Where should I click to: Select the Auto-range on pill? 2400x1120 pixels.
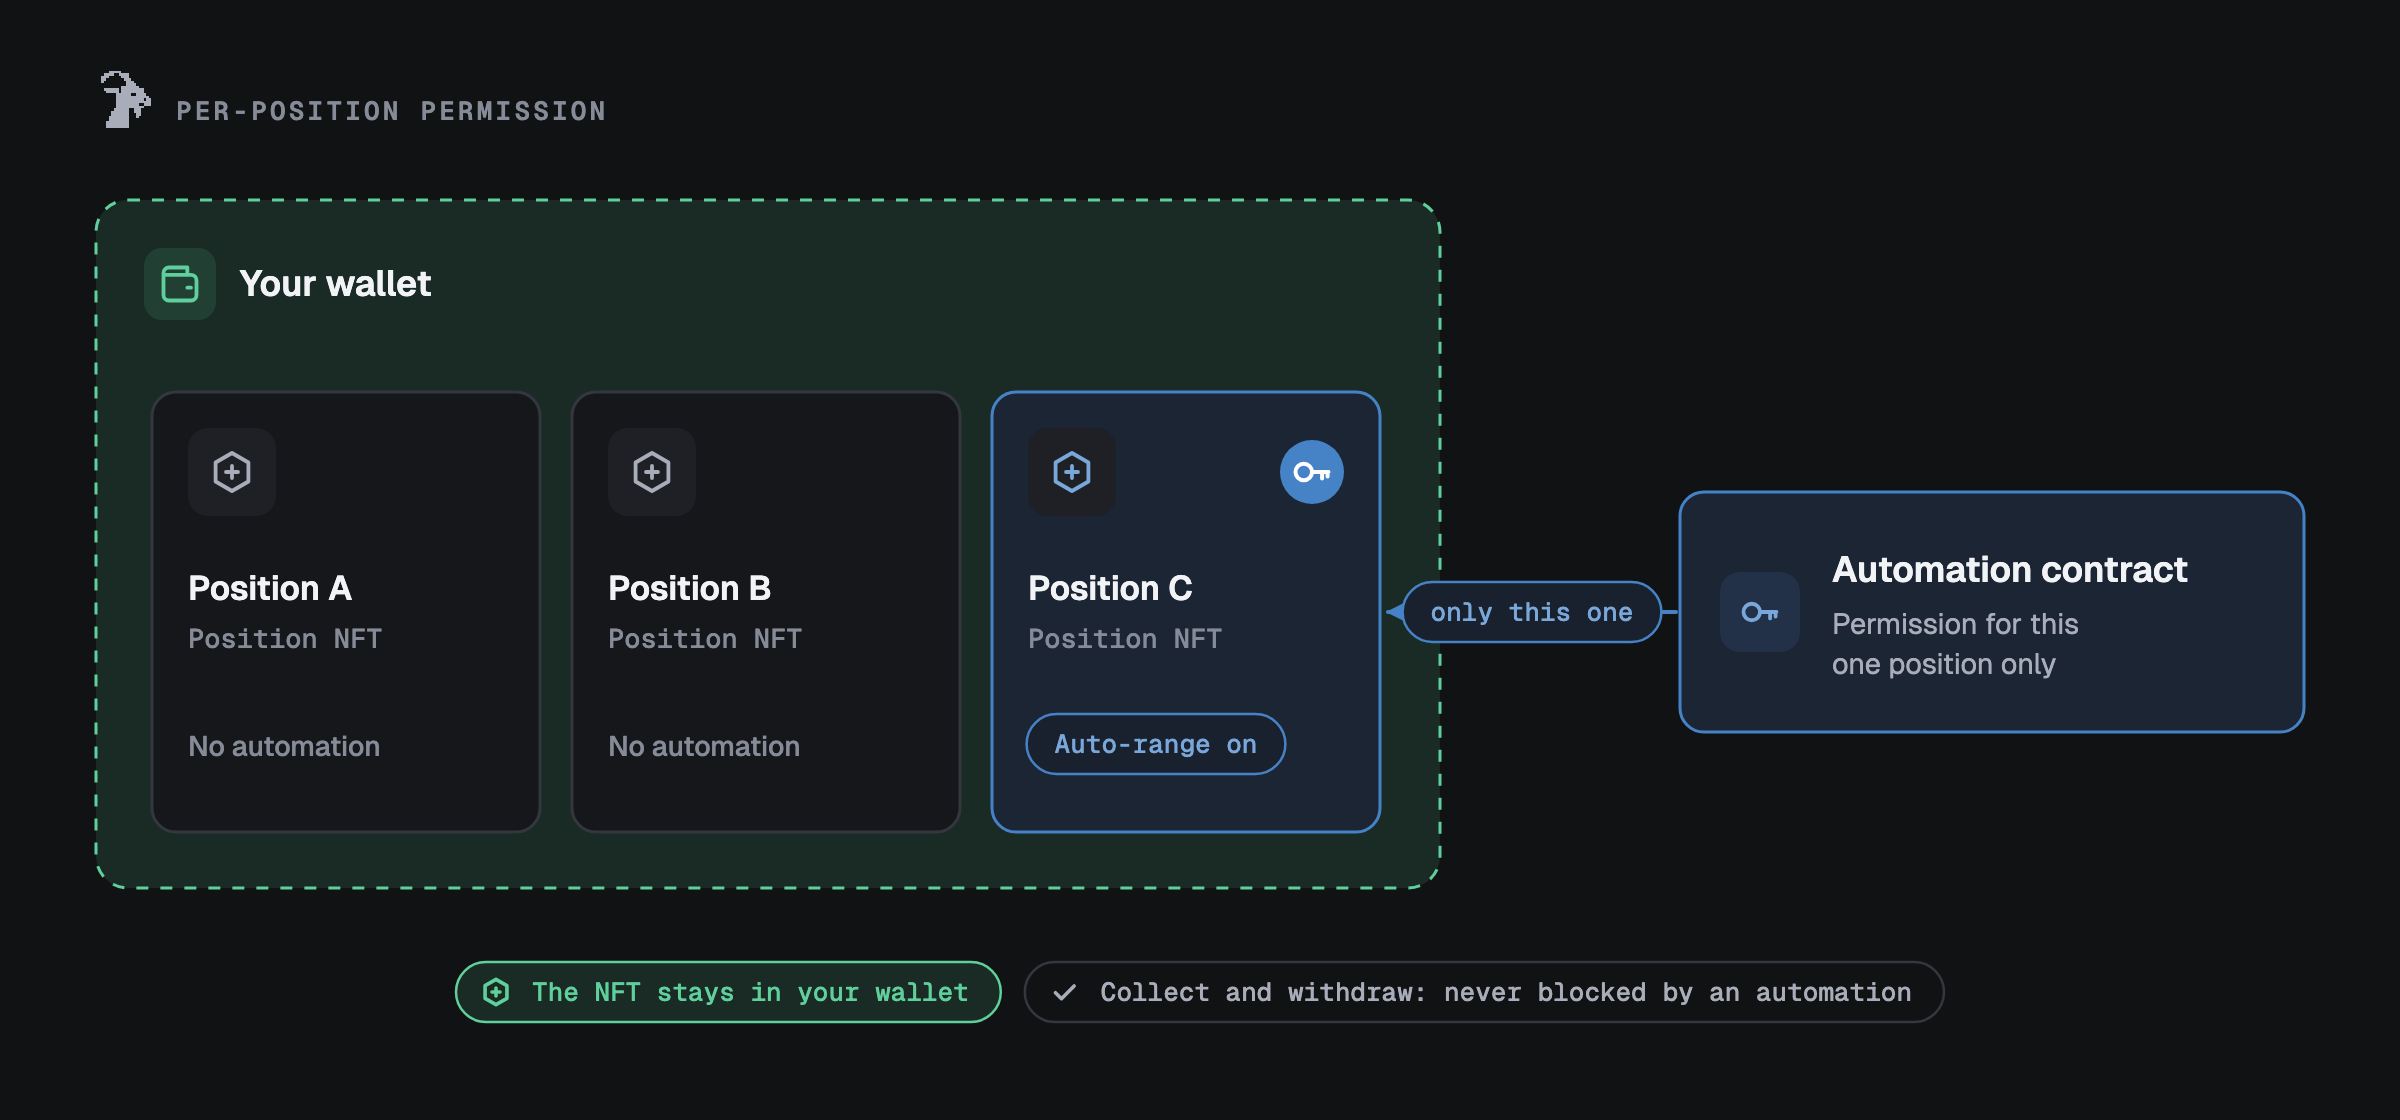click(1156, 744)
